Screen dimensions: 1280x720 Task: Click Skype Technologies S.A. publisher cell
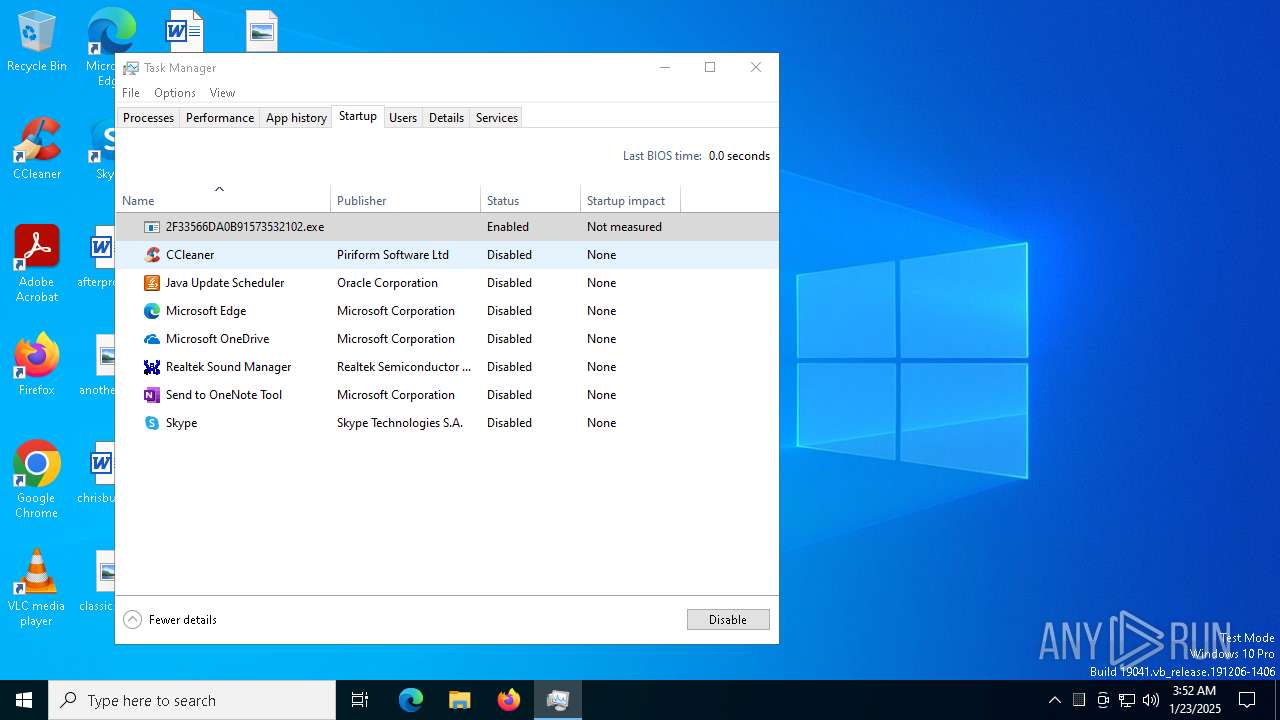coord(400,423)
